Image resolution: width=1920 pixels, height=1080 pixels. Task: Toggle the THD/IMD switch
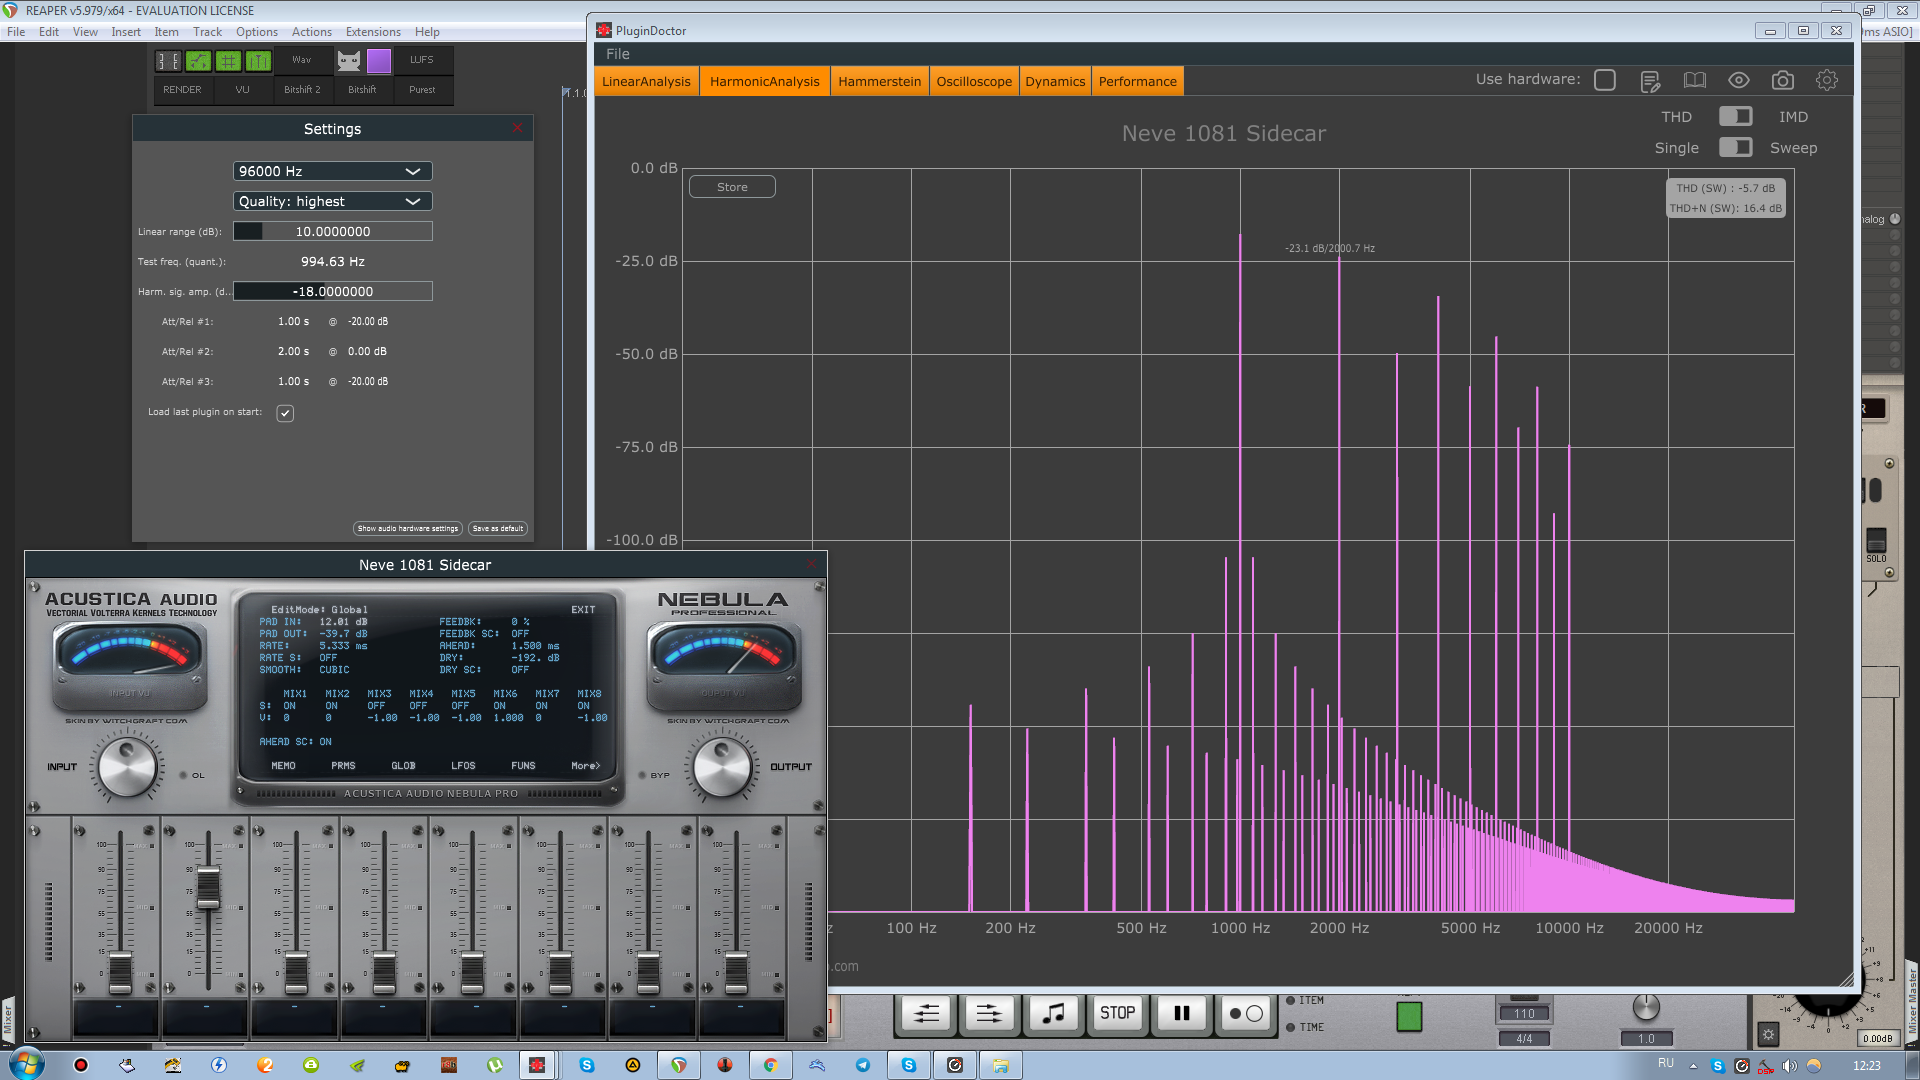pos(1735,117)
